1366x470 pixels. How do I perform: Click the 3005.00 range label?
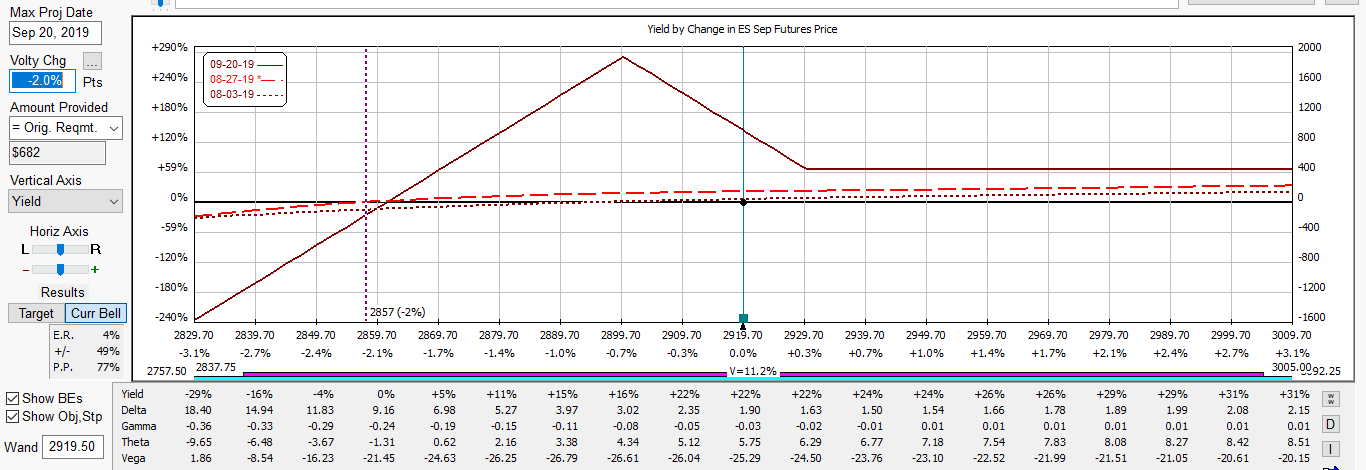[1291, 367]
